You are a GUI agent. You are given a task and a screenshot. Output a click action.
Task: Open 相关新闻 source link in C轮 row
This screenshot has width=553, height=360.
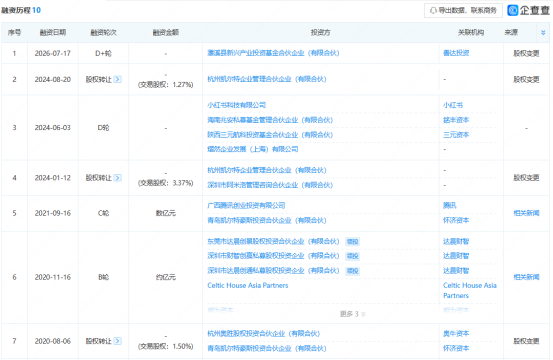click(526, 213)
